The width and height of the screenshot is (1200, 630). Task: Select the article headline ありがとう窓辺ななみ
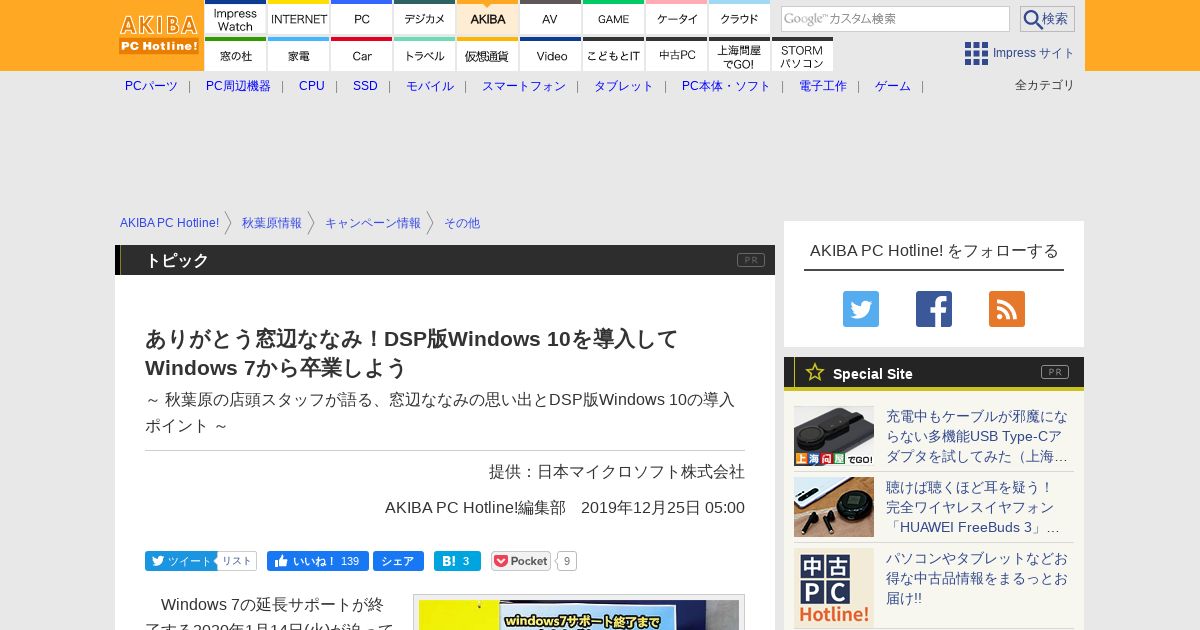tap(412, 353)
